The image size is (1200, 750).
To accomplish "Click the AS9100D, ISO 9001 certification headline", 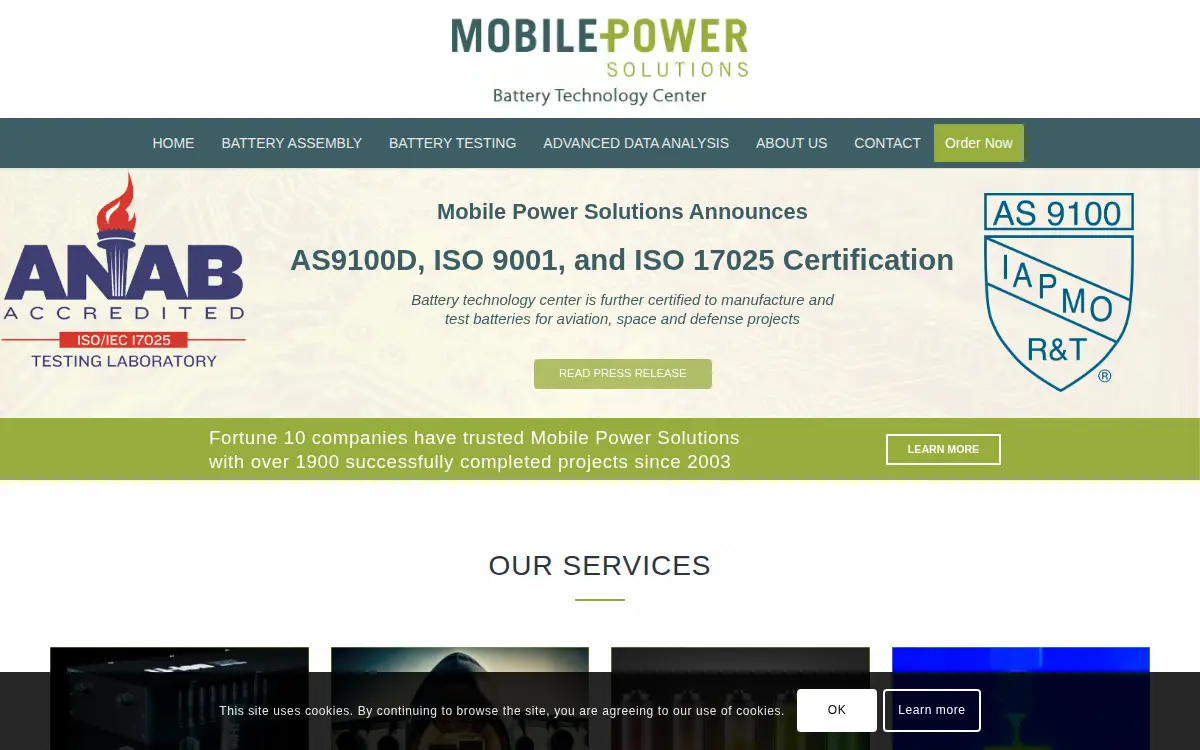I will (622, 260).
